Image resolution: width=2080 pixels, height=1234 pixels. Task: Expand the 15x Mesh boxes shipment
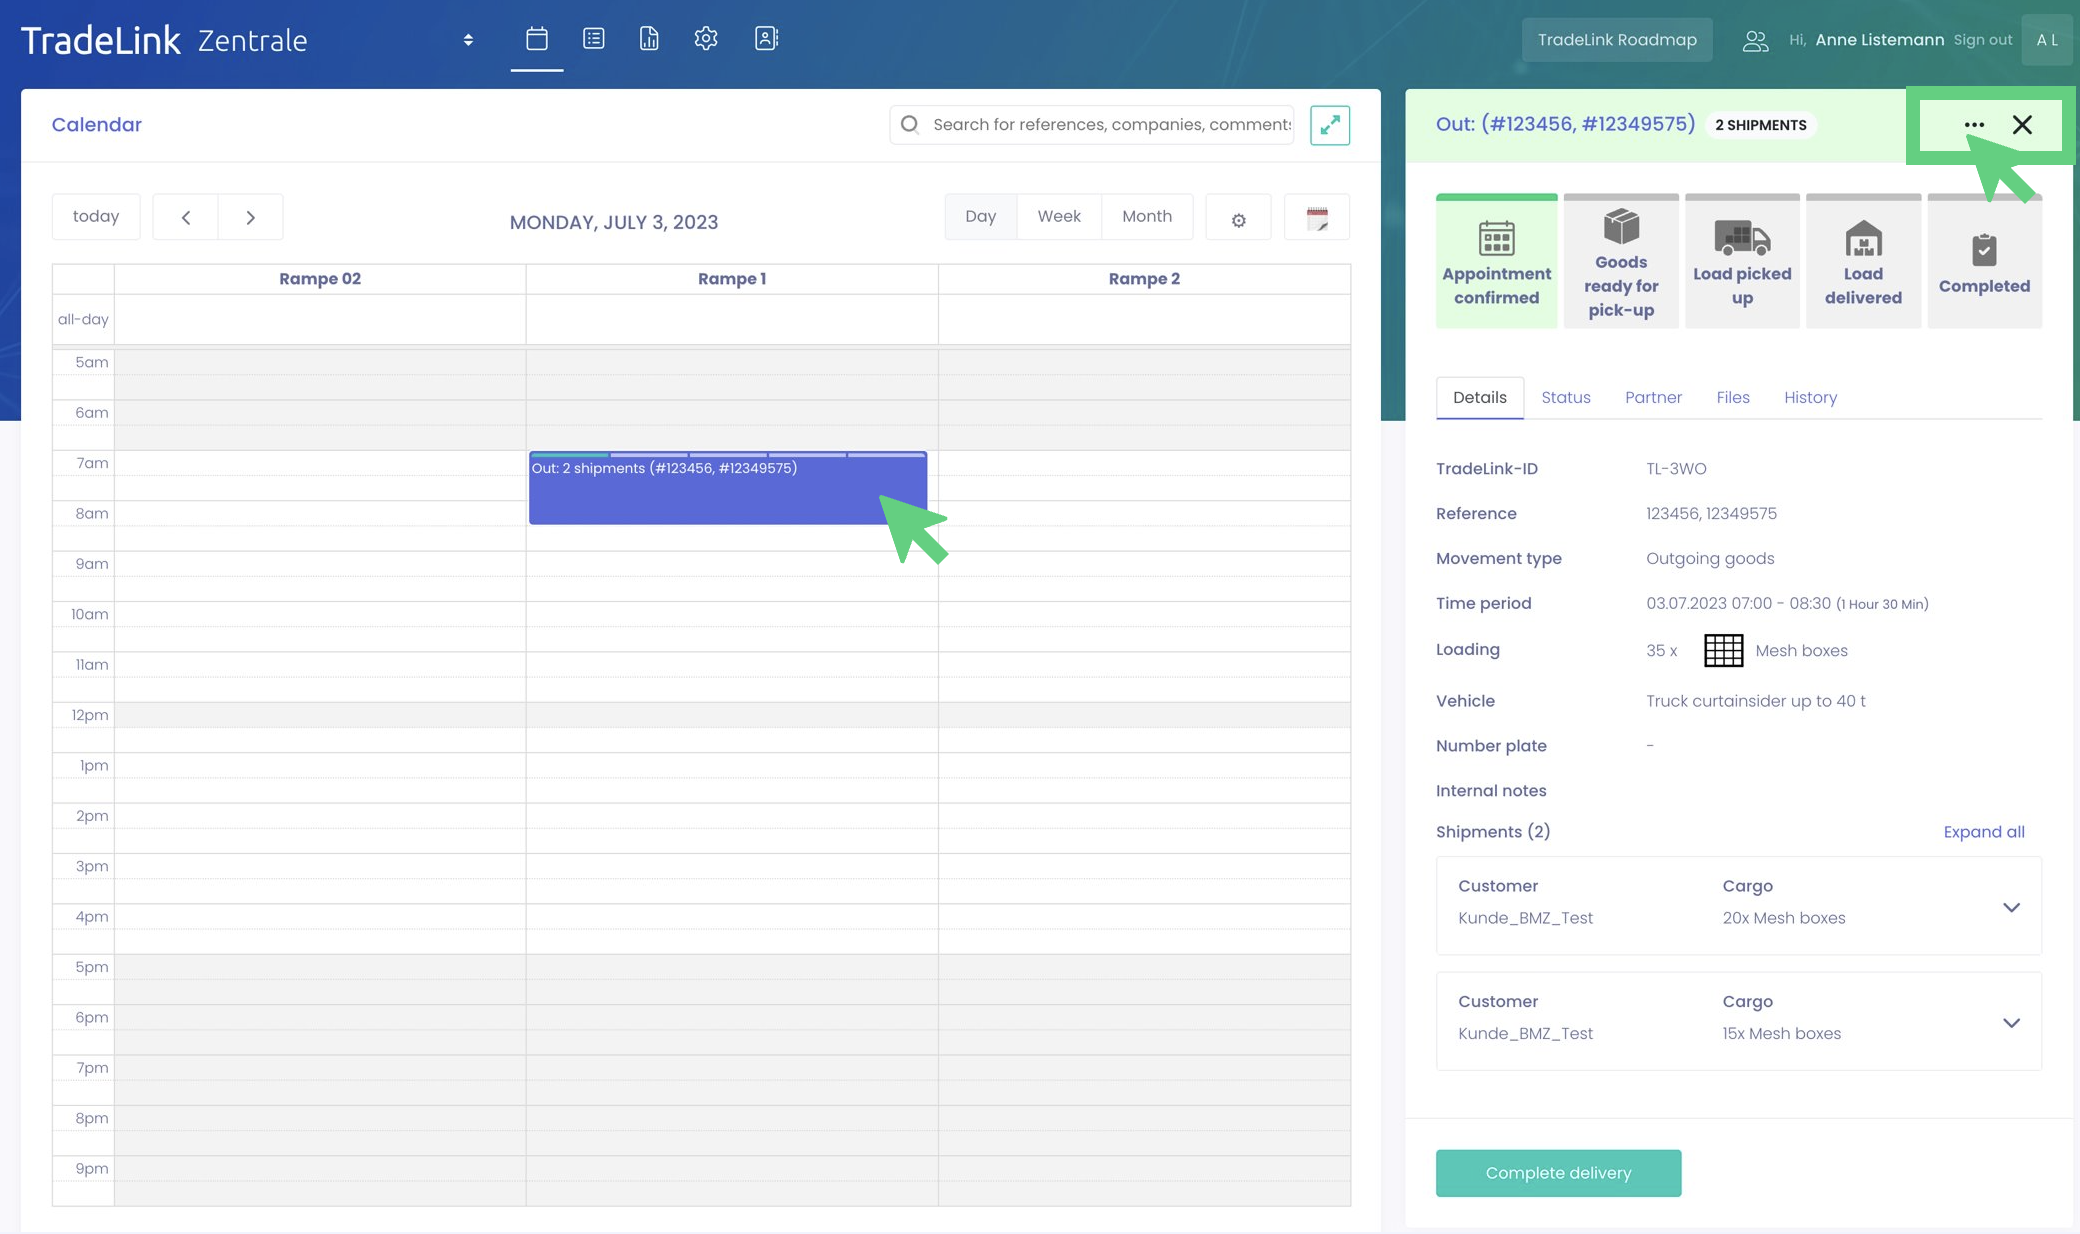pos(2011,1022)
